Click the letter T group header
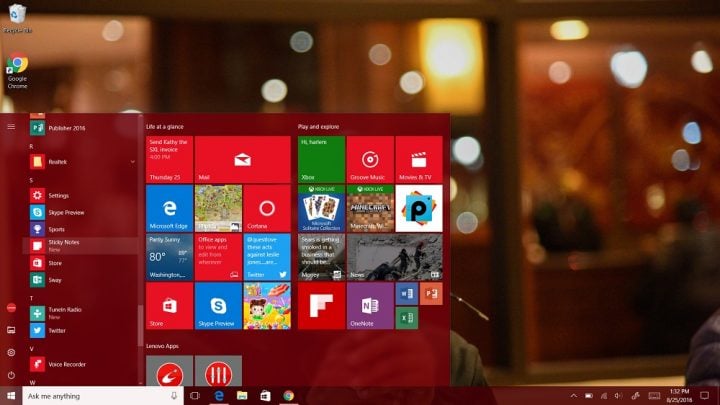The width and height of the screenshot is (720, 405). pyautogui.click(x=31, y=298)
